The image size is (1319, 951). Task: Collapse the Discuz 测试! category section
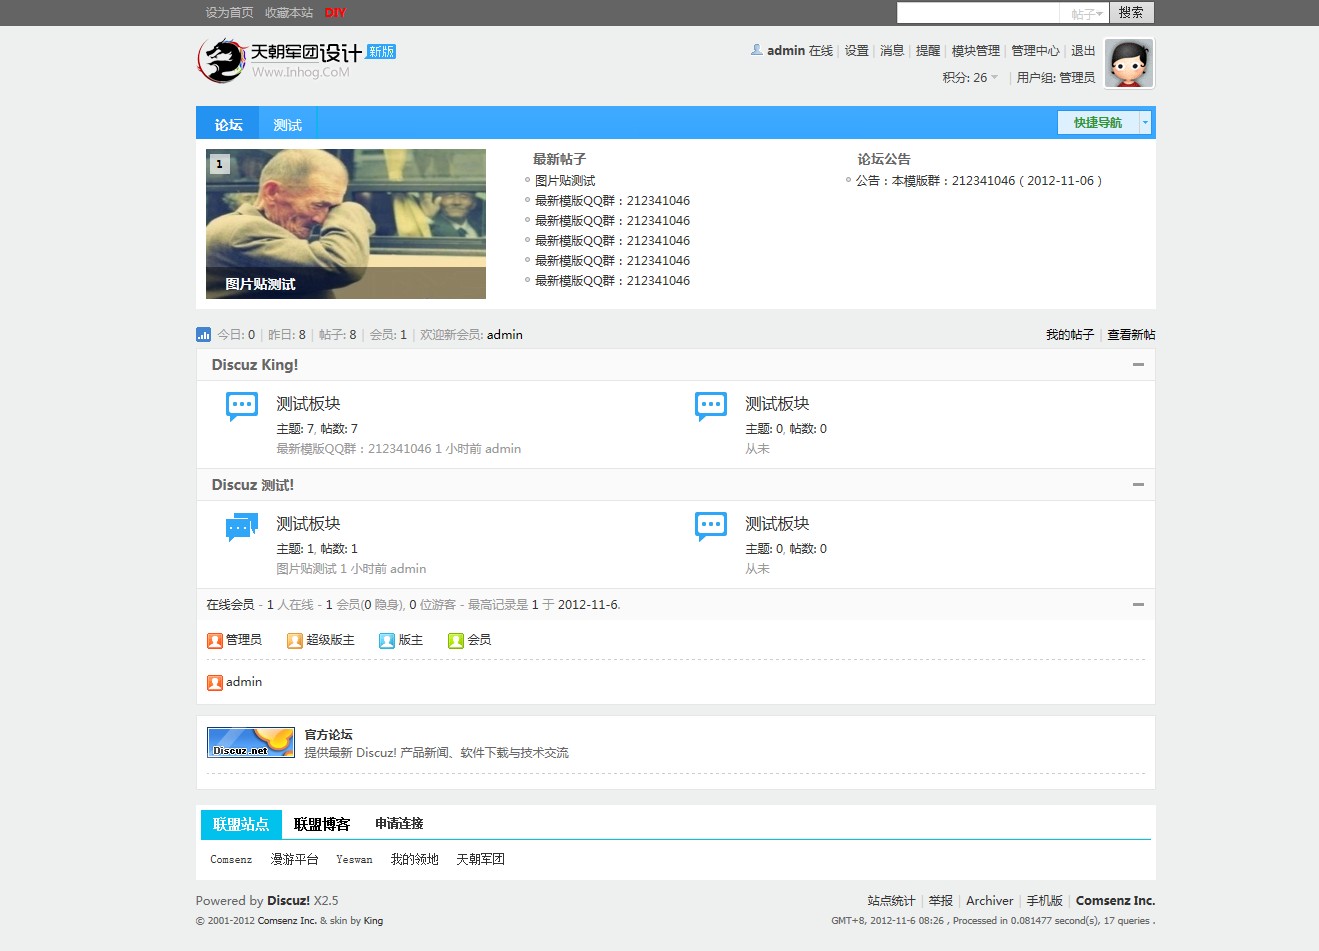[x=1138, y=485]
